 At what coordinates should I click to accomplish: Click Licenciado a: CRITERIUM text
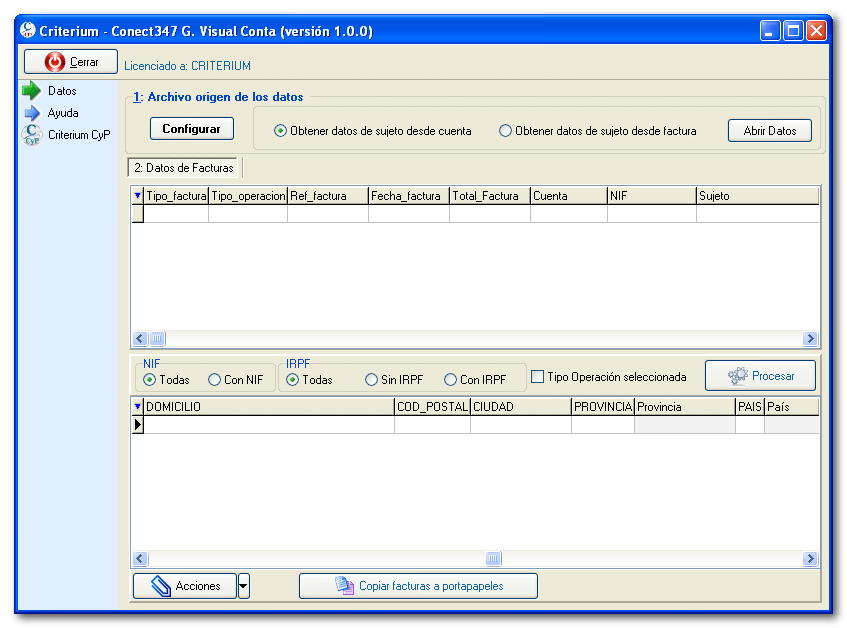click(x=187, y=66)
